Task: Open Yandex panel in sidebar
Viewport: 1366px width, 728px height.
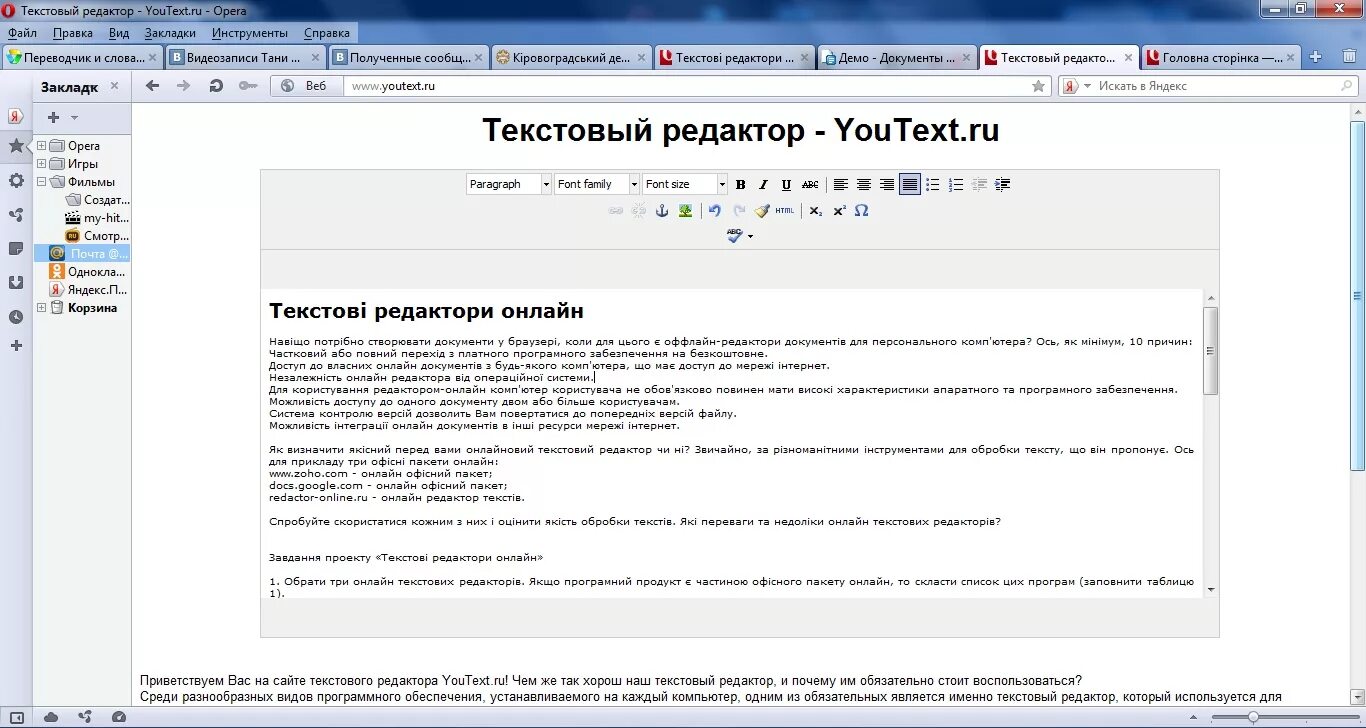Action: coord(16,116)
